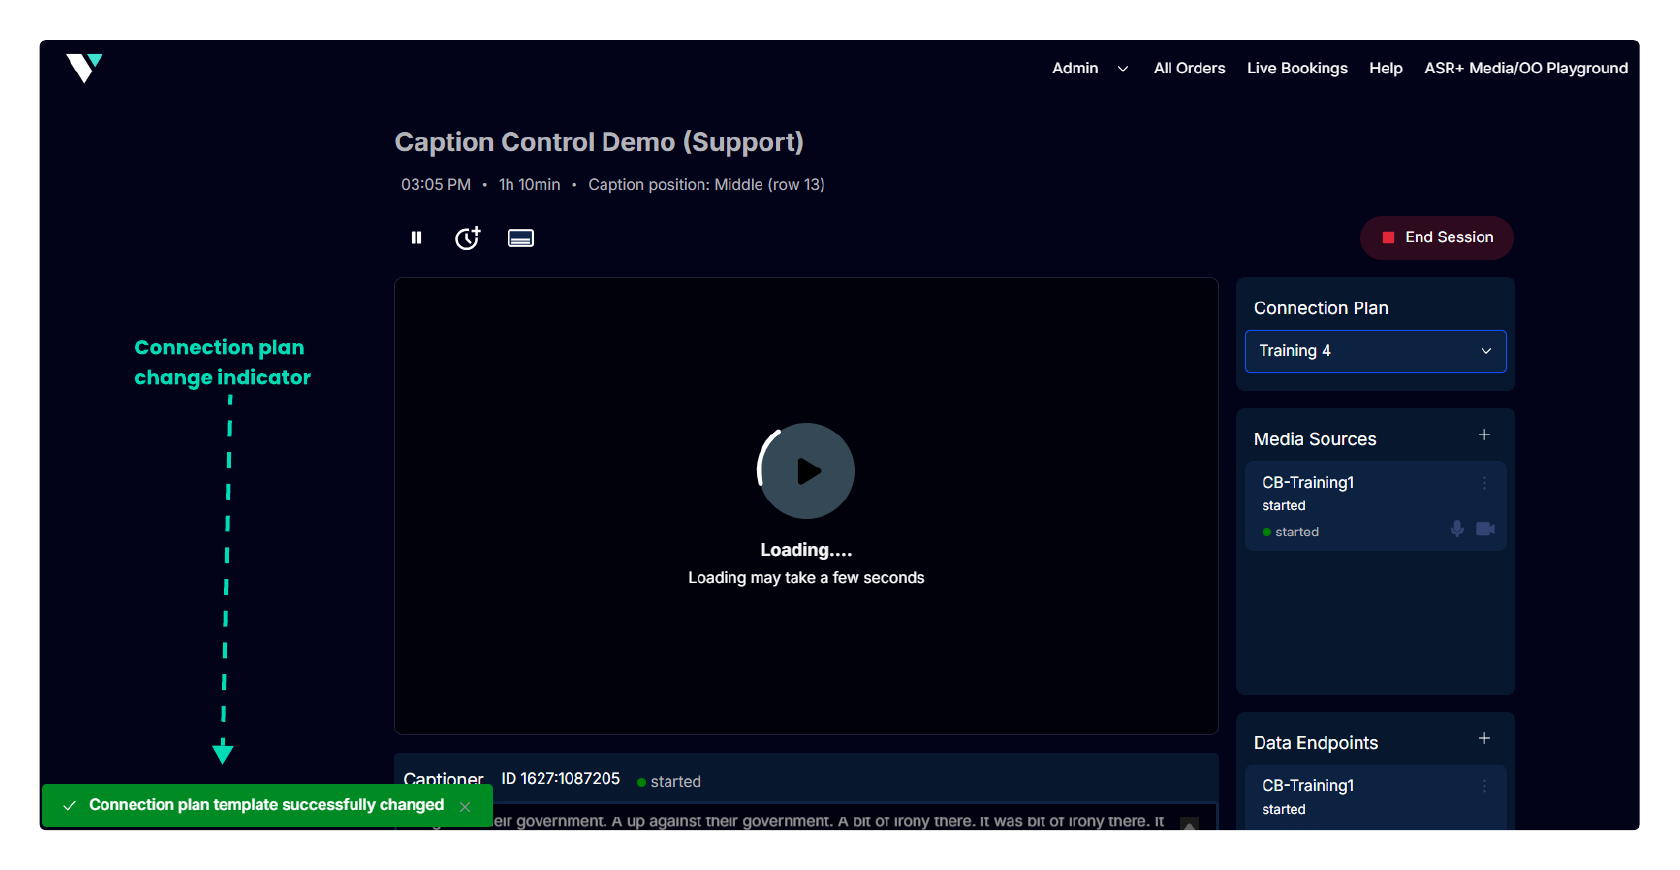1680x870 pixels.
Task: Pause the caption session
Action: pos(416,238)
